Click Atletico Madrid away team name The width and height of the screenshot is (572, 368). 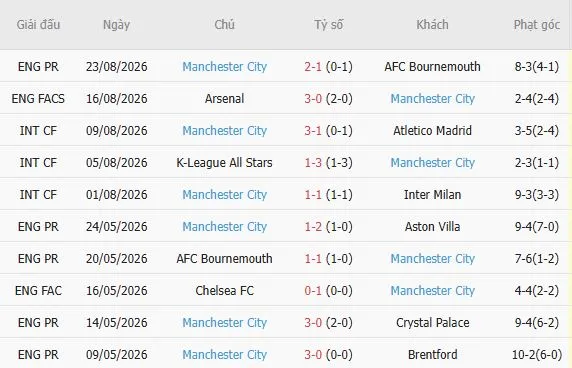(432, 131)
